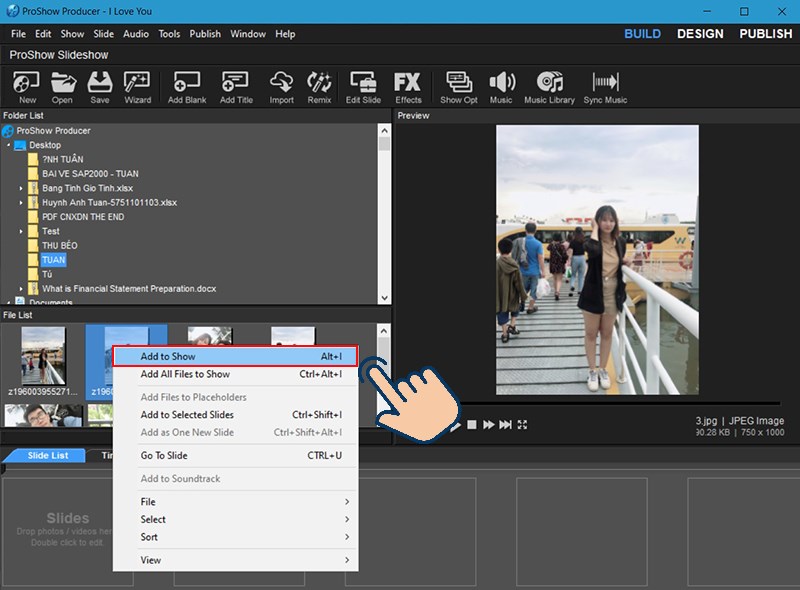Choose Add All Files to Show
The height and width of the screenshot is (590, 800).
click(x=235, y=374)
